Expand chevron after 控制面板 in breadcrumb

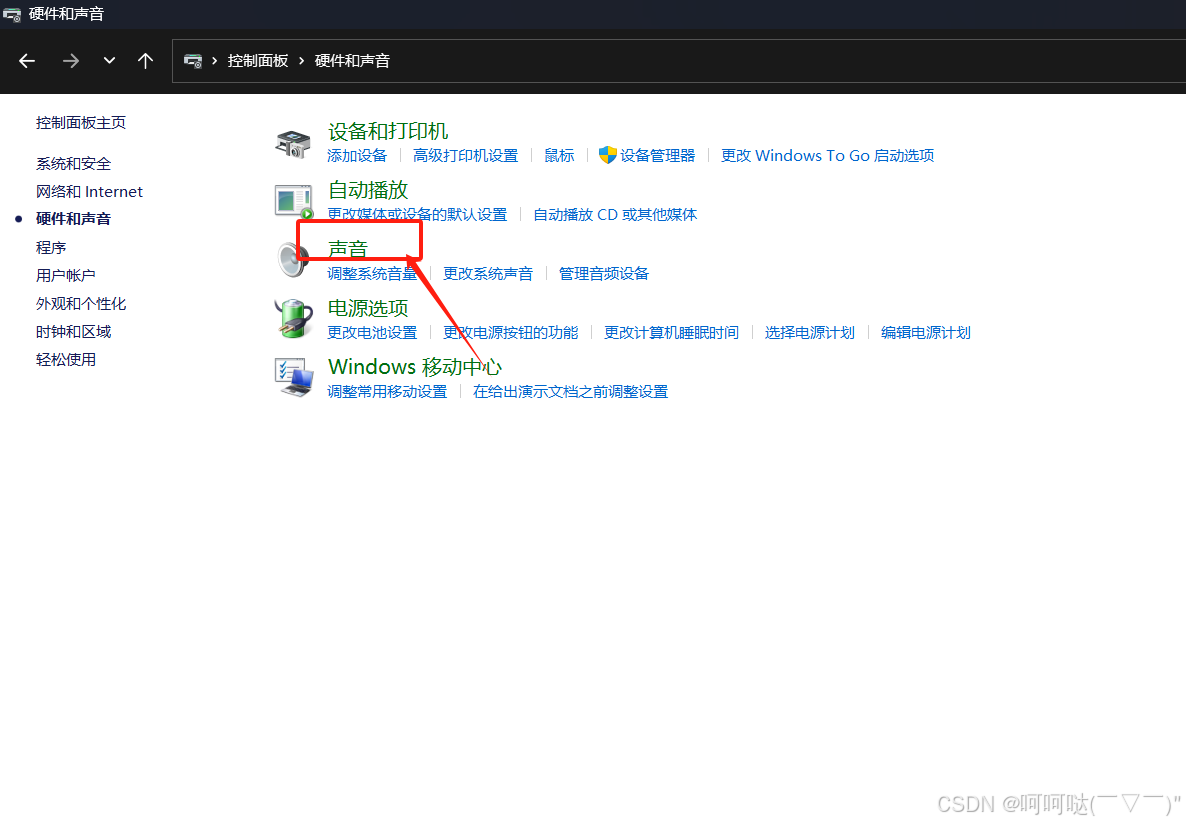[301, 61]
